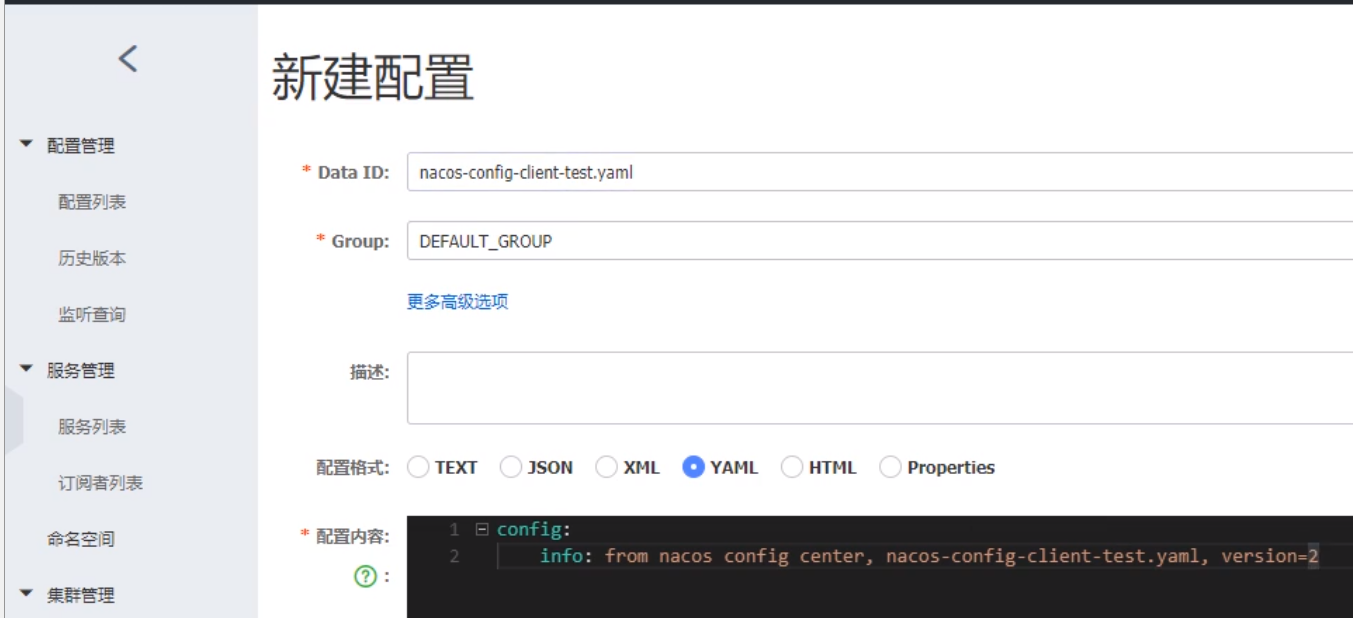The width and height of the screenshot is (1353, 618).
Task: Select the Properties format radio button
Action: point(890,467)
